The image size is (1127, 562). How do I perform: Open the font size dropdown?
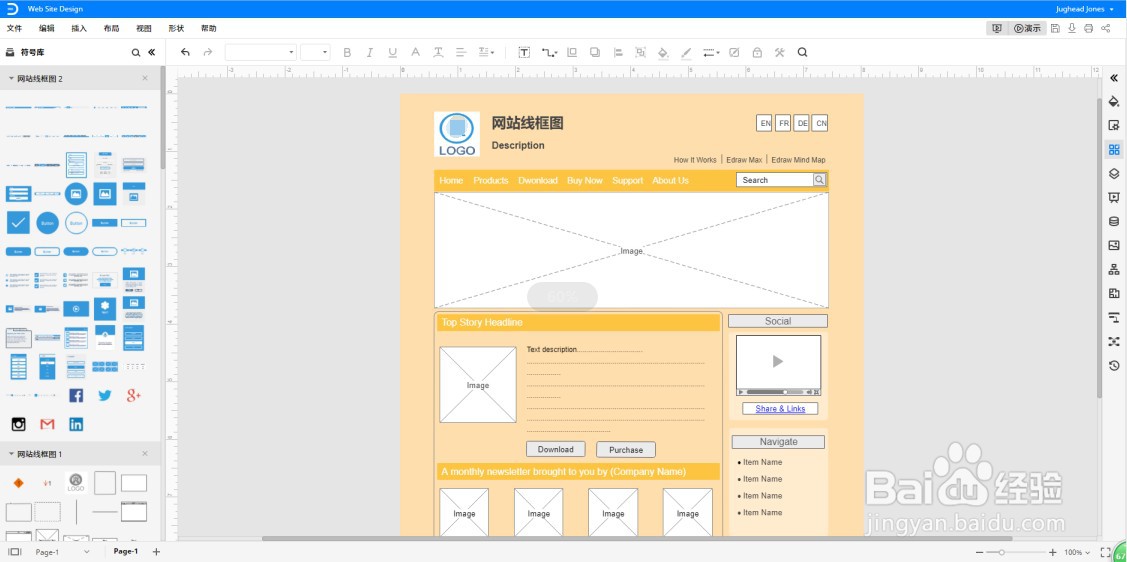(x=315, y=52)
